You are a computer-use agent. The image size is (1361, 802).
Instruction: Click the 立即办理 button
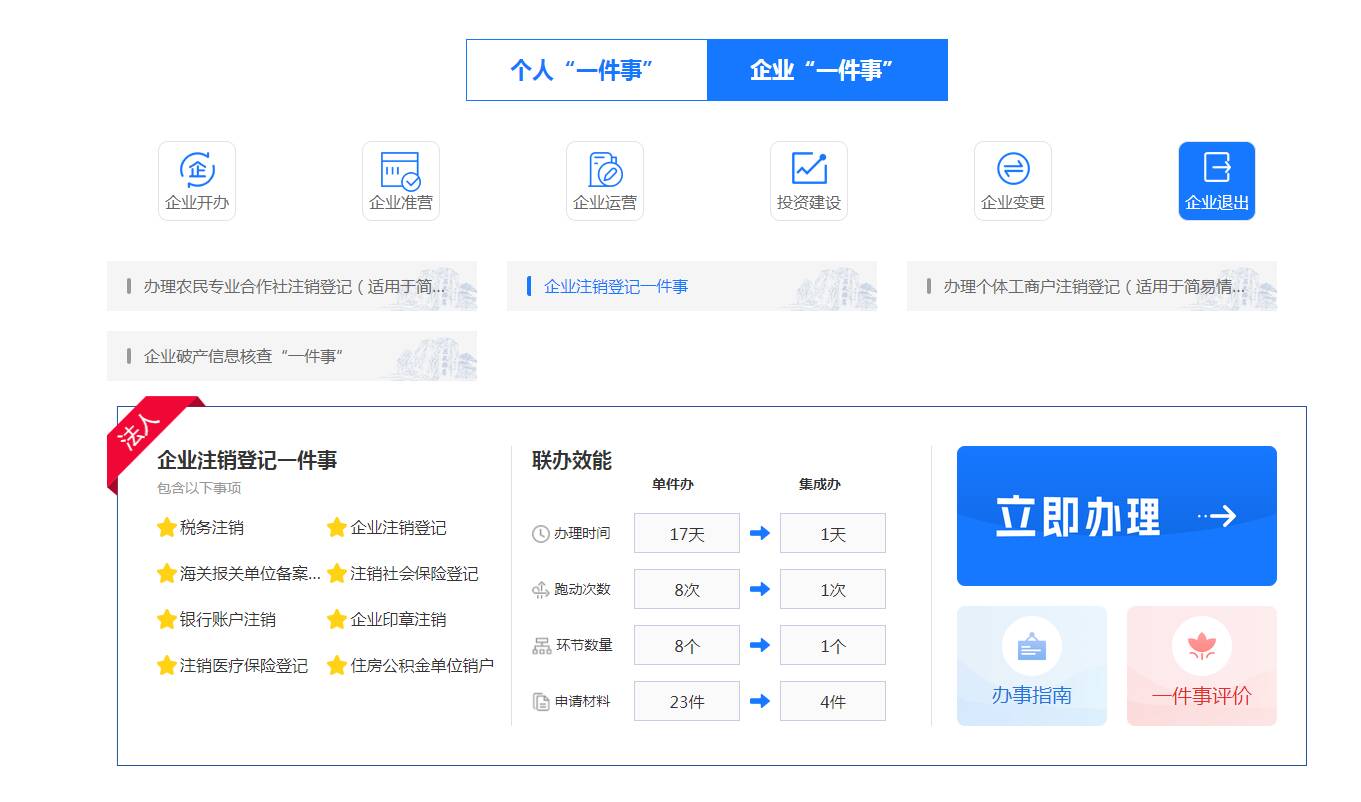[1117, 516]
